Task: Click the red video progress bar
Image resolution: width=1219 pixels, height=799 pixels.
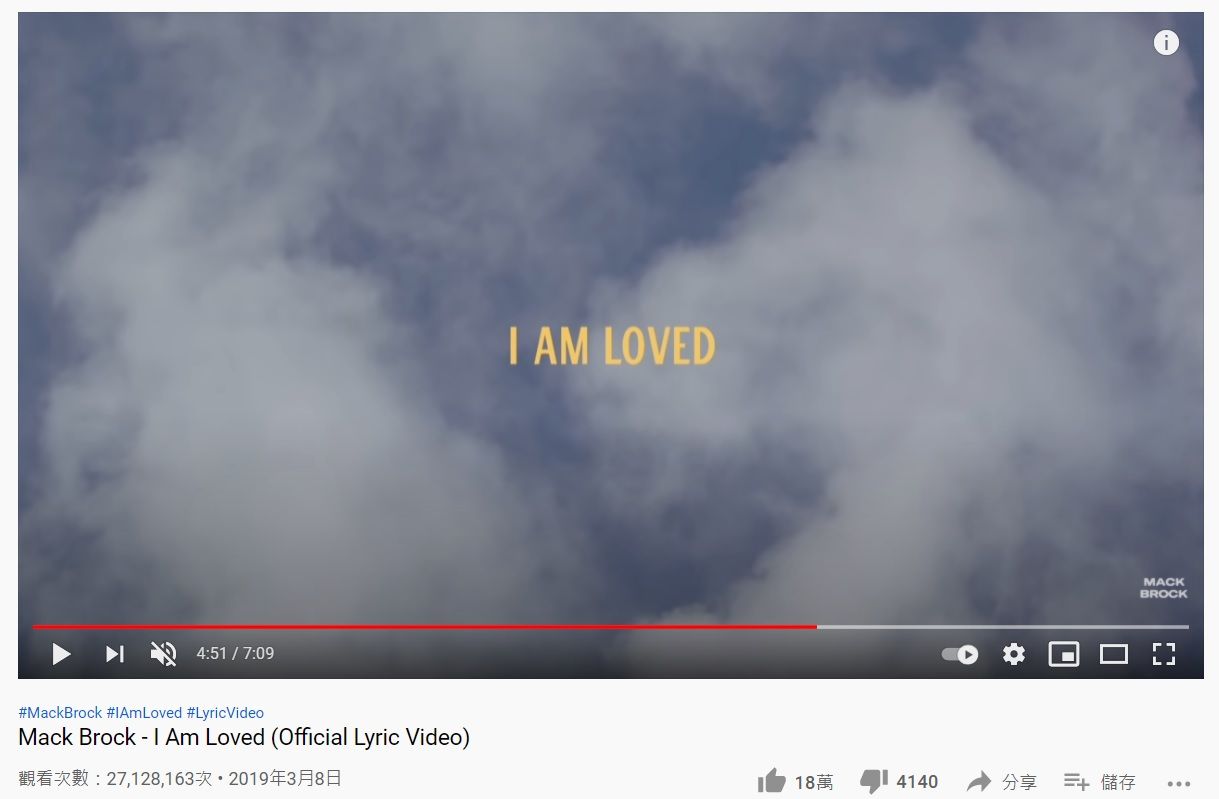Action: (425, 627)
